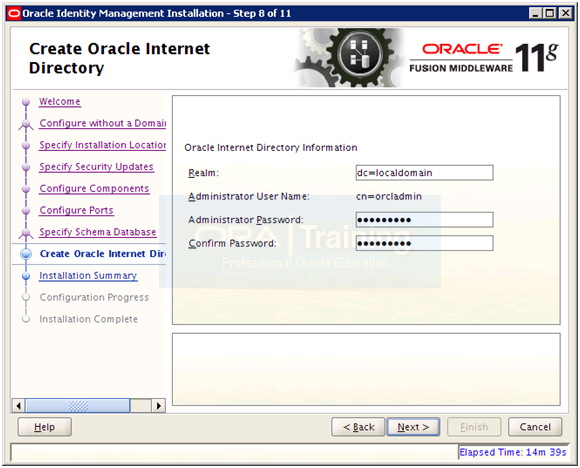Image resolution: width=580 pixels, height=468 pixels.
Task: Open the Installation Summary step
Action: (88, 276)
